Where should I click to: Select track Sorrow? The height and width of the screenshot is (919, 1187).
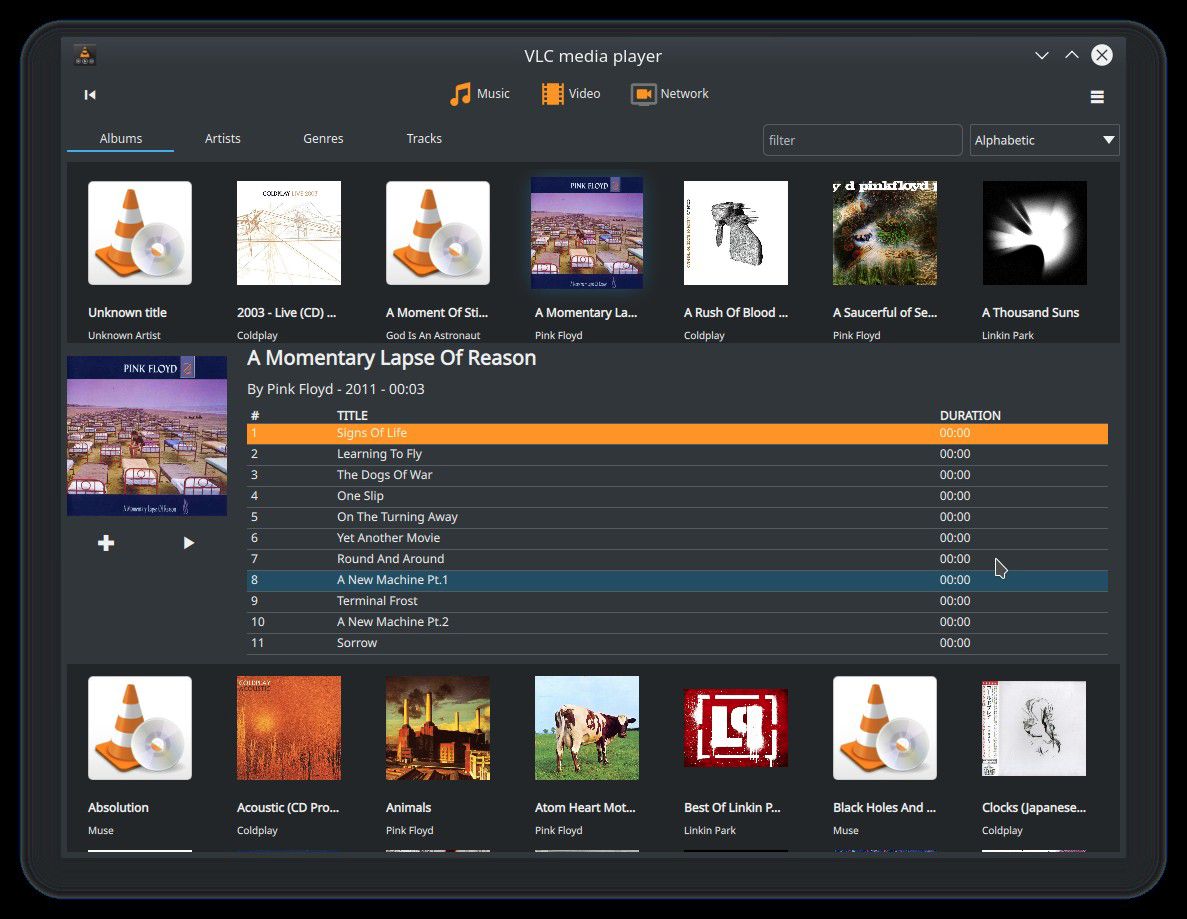tap(677, 643)
